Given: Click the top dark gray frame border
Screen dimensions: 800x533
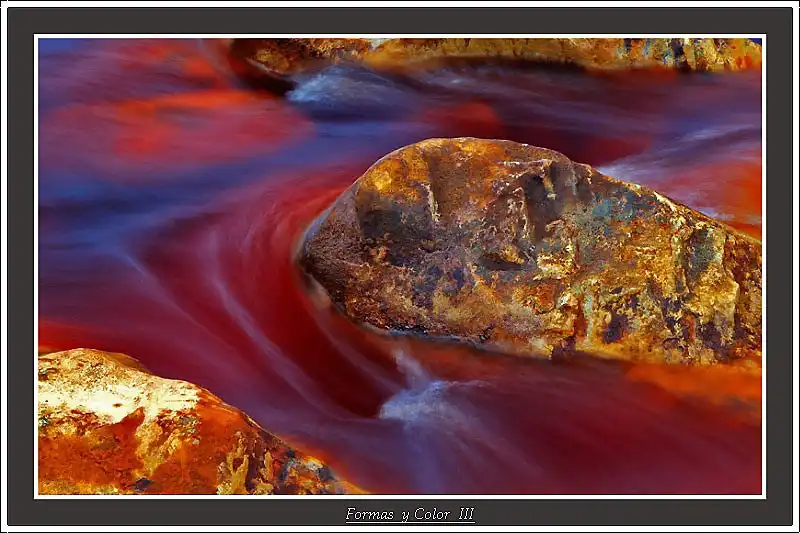Looking at the screenshot, I should click(x=400, y=20).
